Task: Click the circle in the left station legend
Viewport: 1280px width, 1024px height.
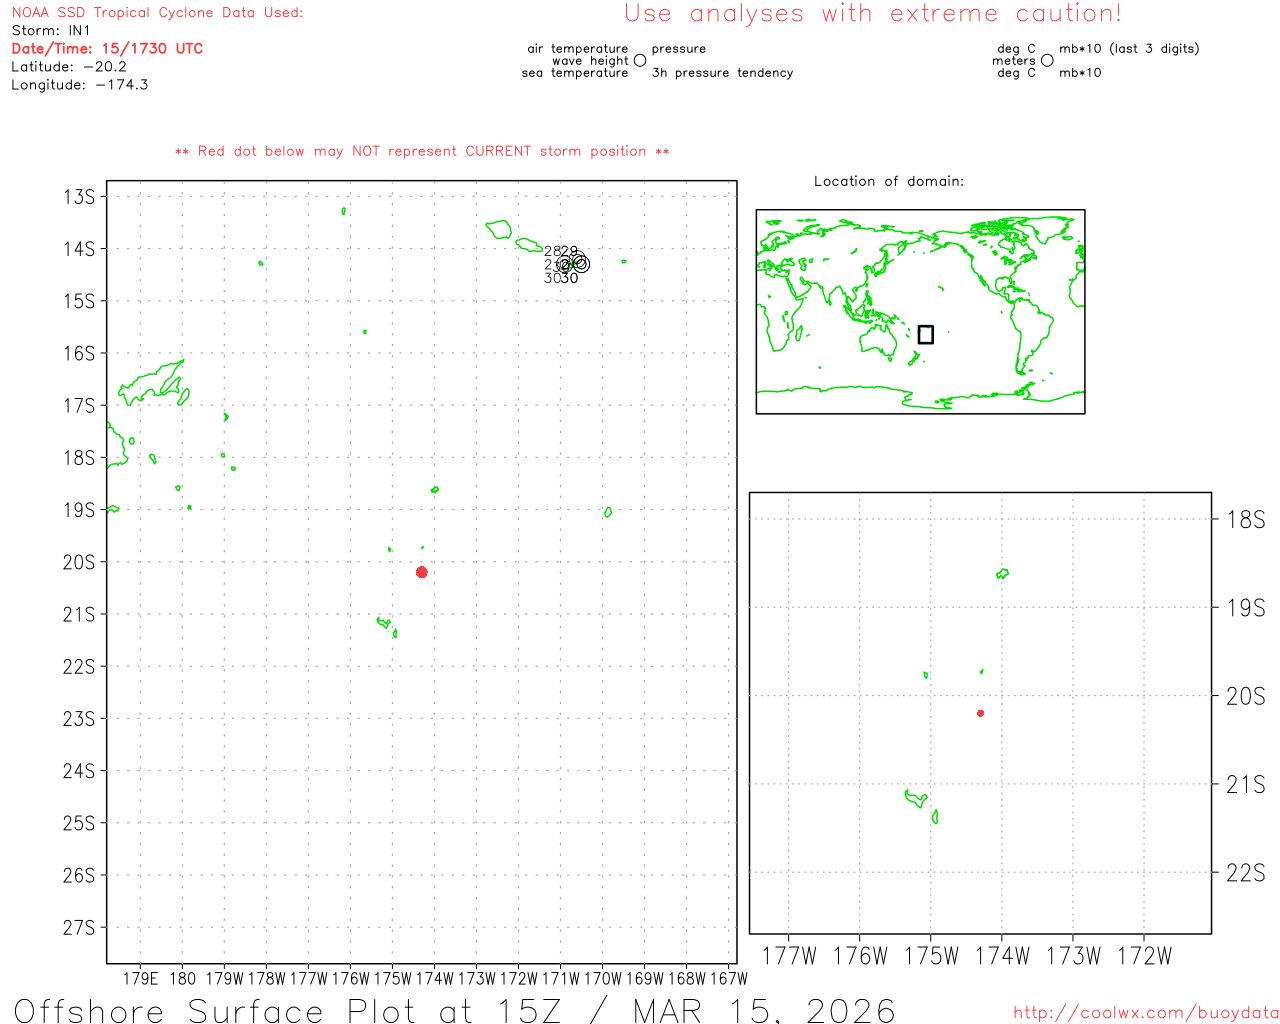Action: (640, 61)
